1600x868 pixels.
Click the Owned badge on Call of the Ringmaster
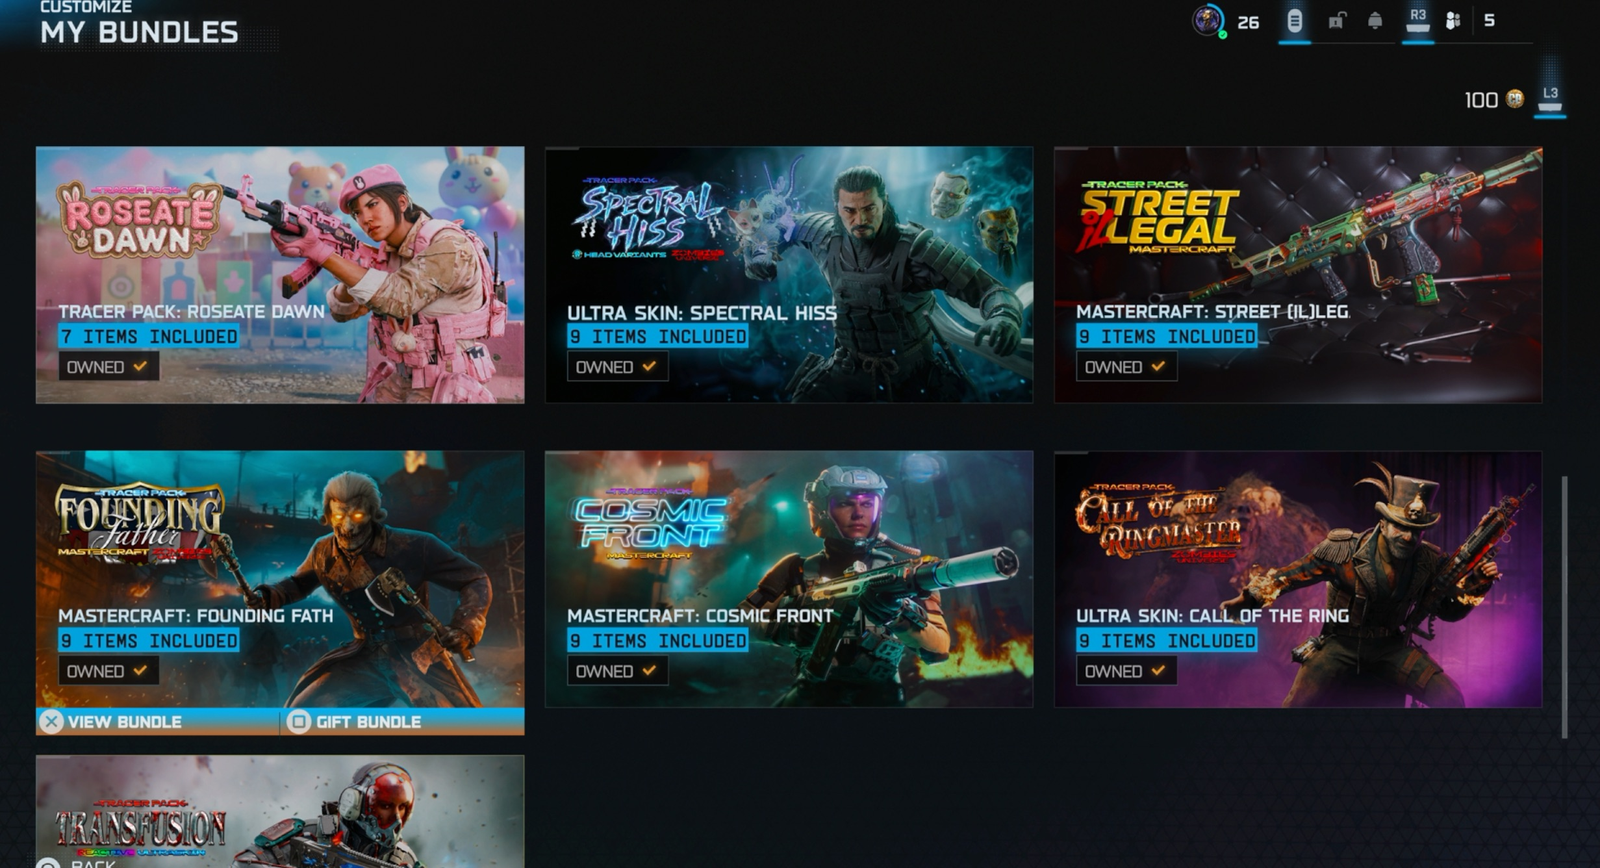pyautogui.click(x=1126, y=671)
